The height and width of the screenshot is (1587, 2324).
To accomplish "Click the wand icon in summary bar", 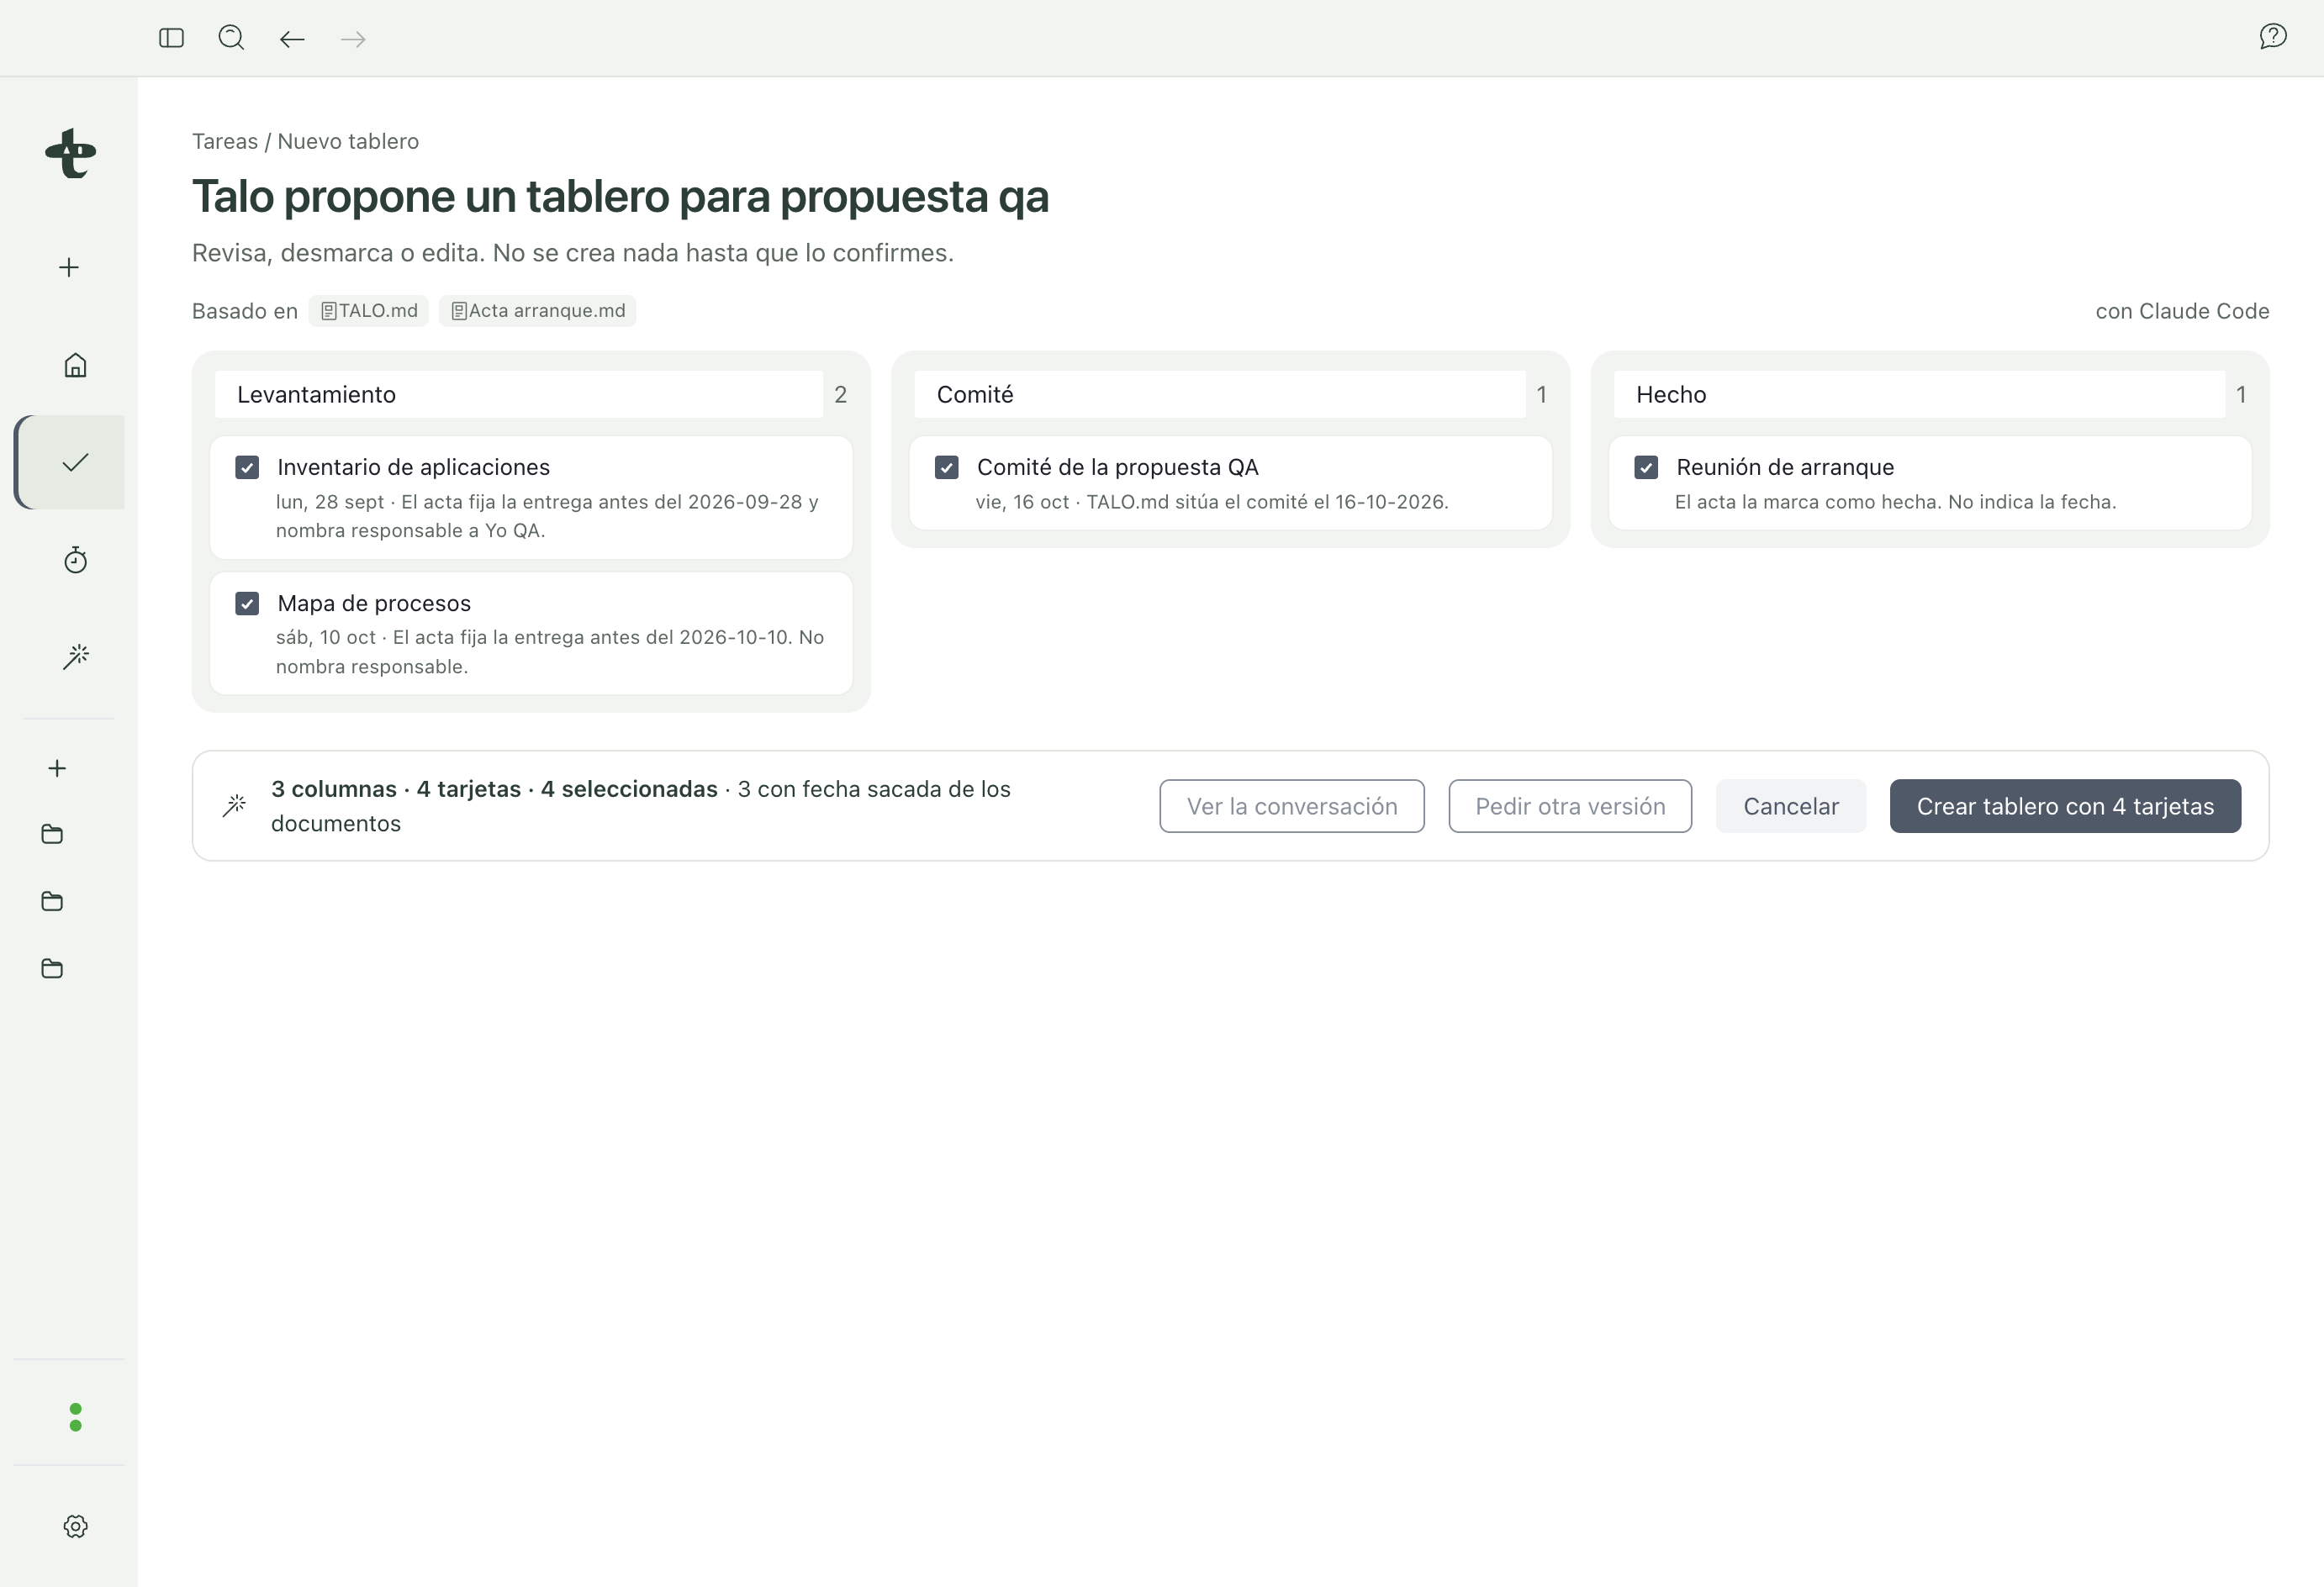I will pos(234,806).
